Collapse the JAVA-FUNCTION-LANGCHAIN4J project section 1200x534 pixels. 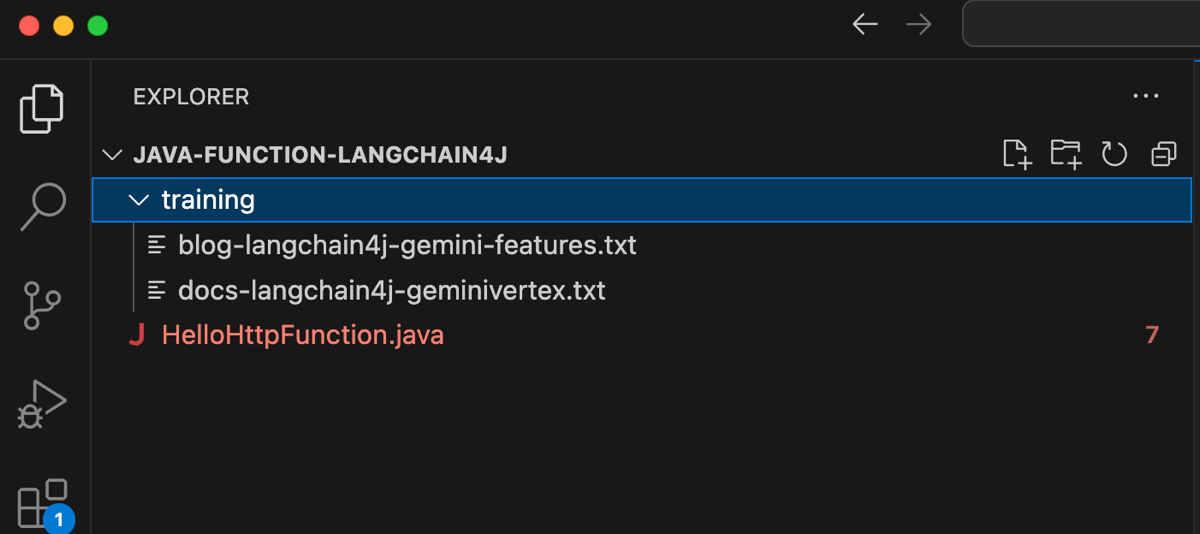click(x=113, y=155)
